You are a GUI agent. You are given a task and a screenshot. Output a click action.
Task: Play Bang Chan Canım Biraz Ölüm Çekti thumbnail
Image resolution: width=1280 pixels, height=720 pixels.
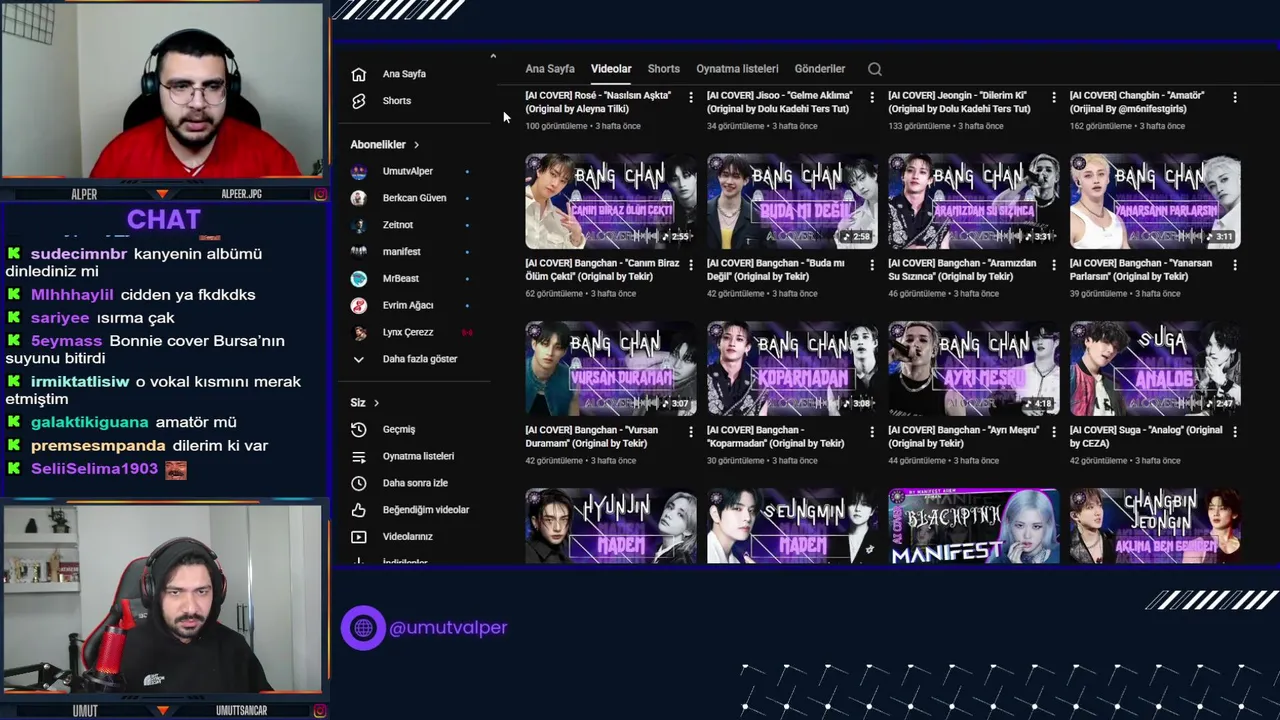(x=611, y=201)
